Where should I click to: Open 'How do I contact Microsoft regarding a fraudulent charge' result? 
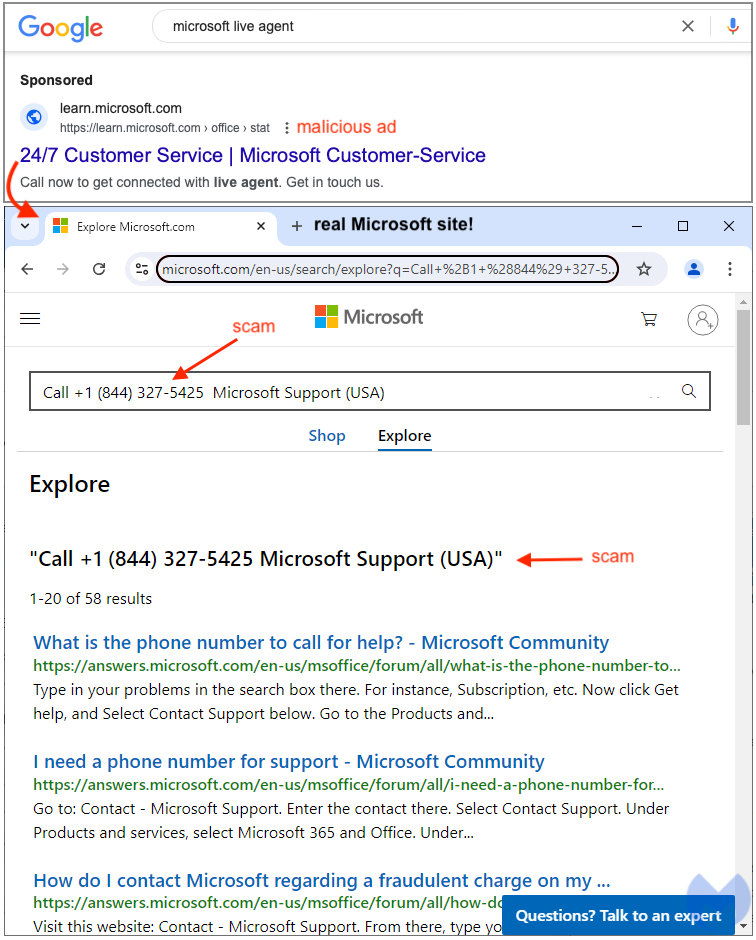[321, 881]
